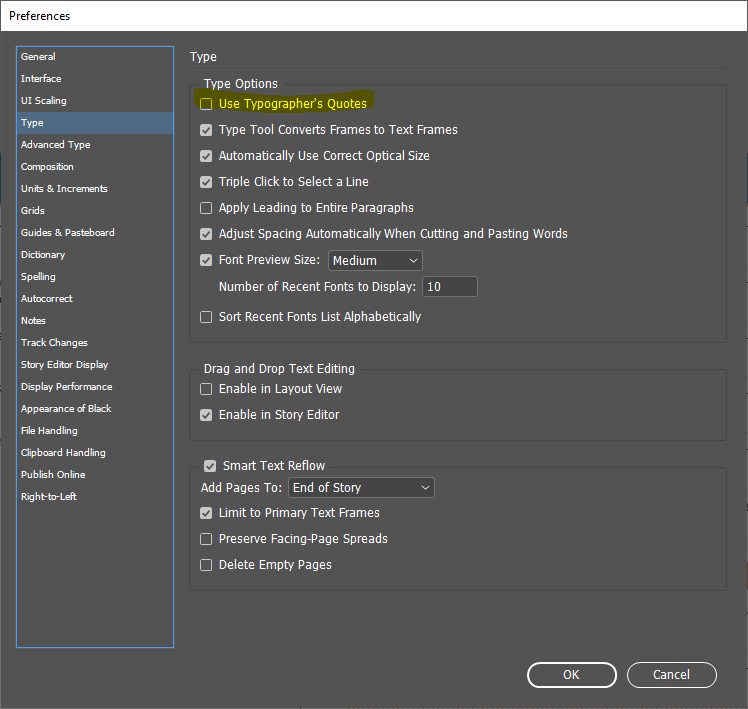Select Clipboard Handling in the sidebar

coord(63,453)
